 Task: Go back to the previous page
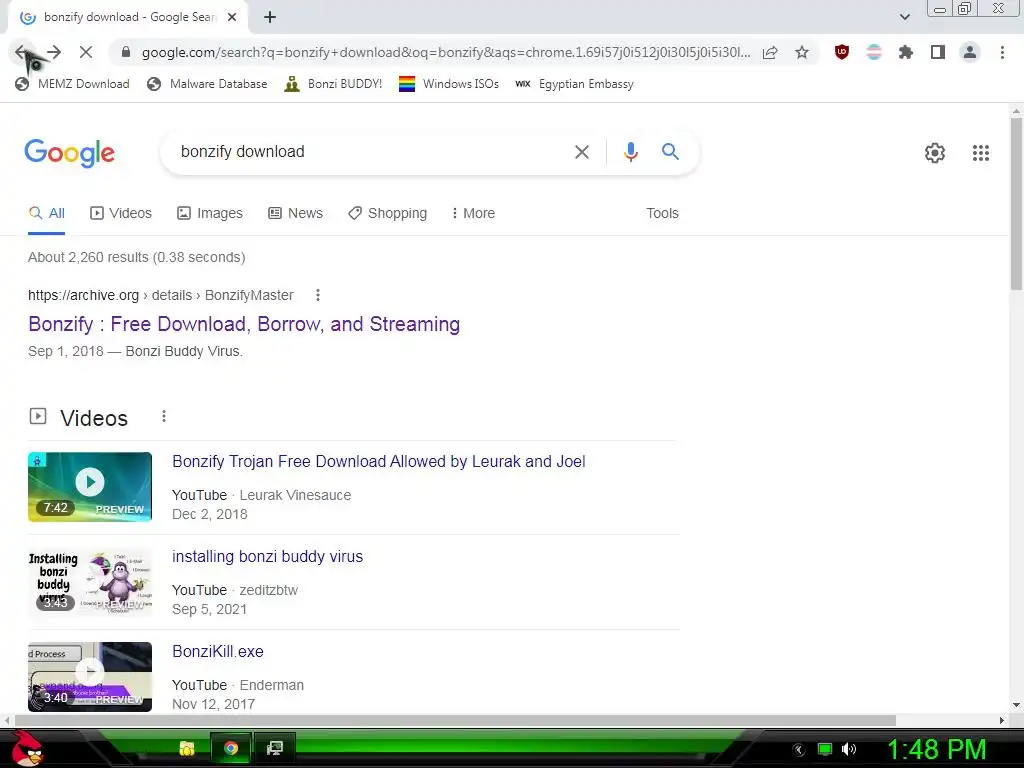(x=22, y=52)
